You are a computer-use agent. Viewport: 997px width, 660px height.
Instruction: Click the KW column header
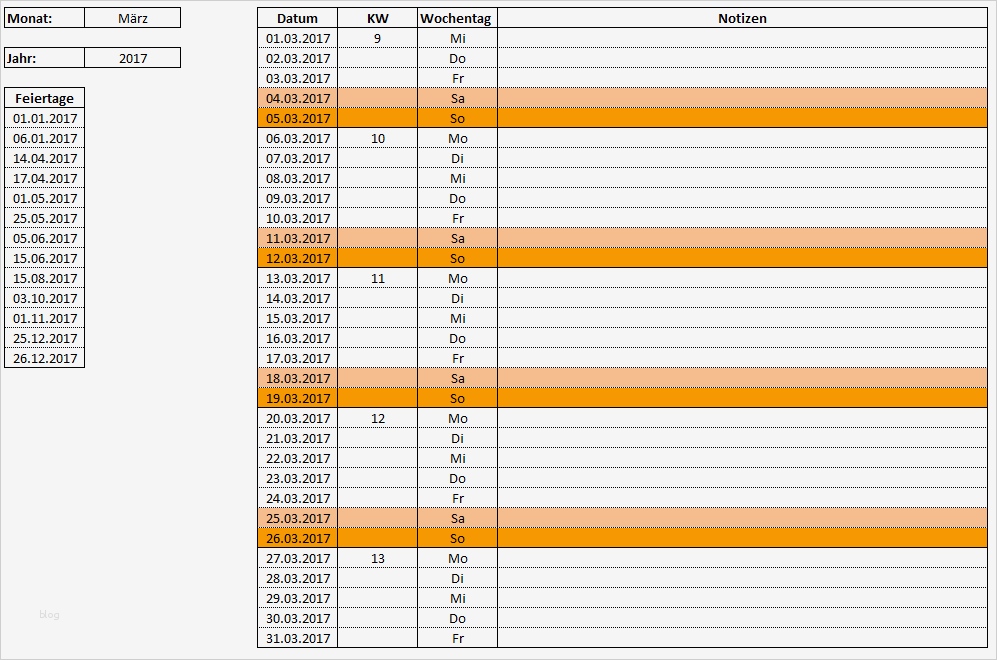point(377,18)
